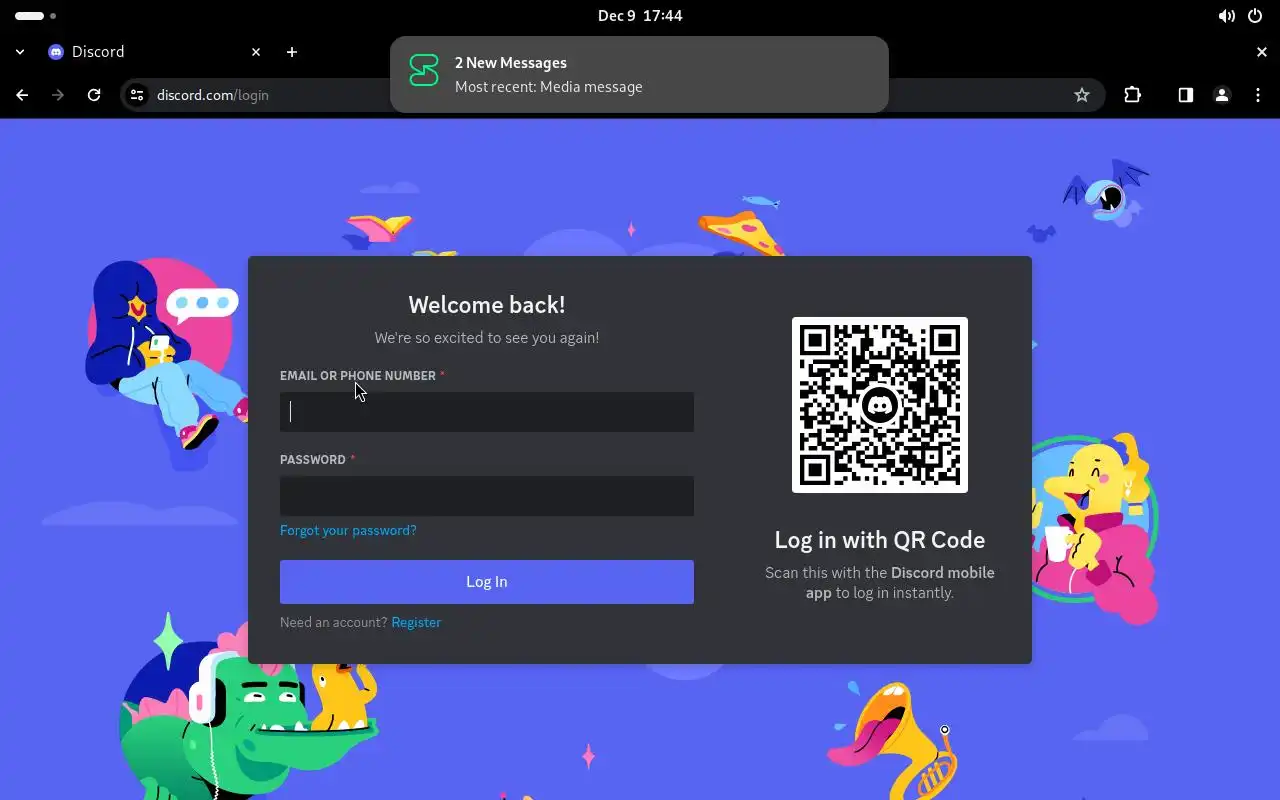Image resolution: width=1280 pixels, height=800 pixels.
Task: Open the browser three-dot menu
Action: click(x=1258, y=95)
